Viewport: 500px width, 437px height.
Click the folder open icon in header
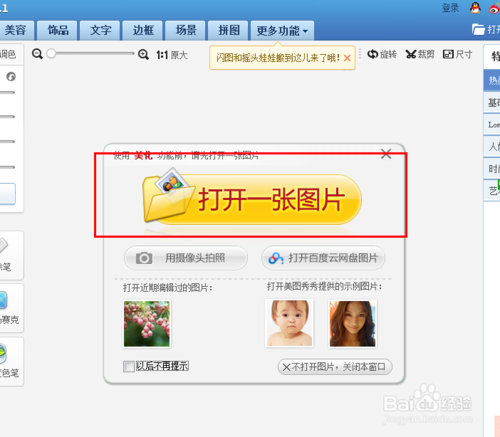coord(478,29)
